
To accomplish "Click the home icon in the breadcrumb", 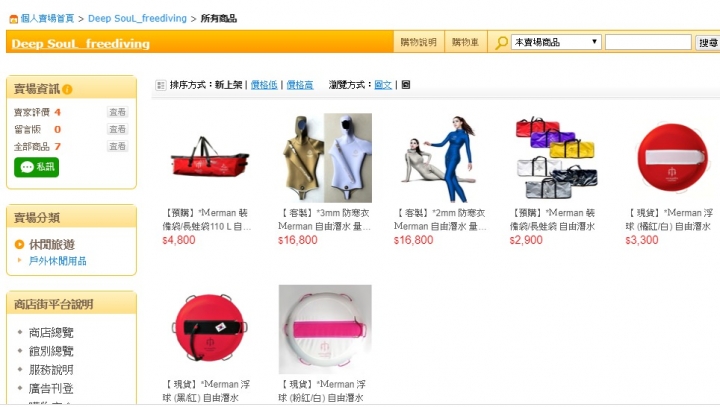I will pos(14,19).
